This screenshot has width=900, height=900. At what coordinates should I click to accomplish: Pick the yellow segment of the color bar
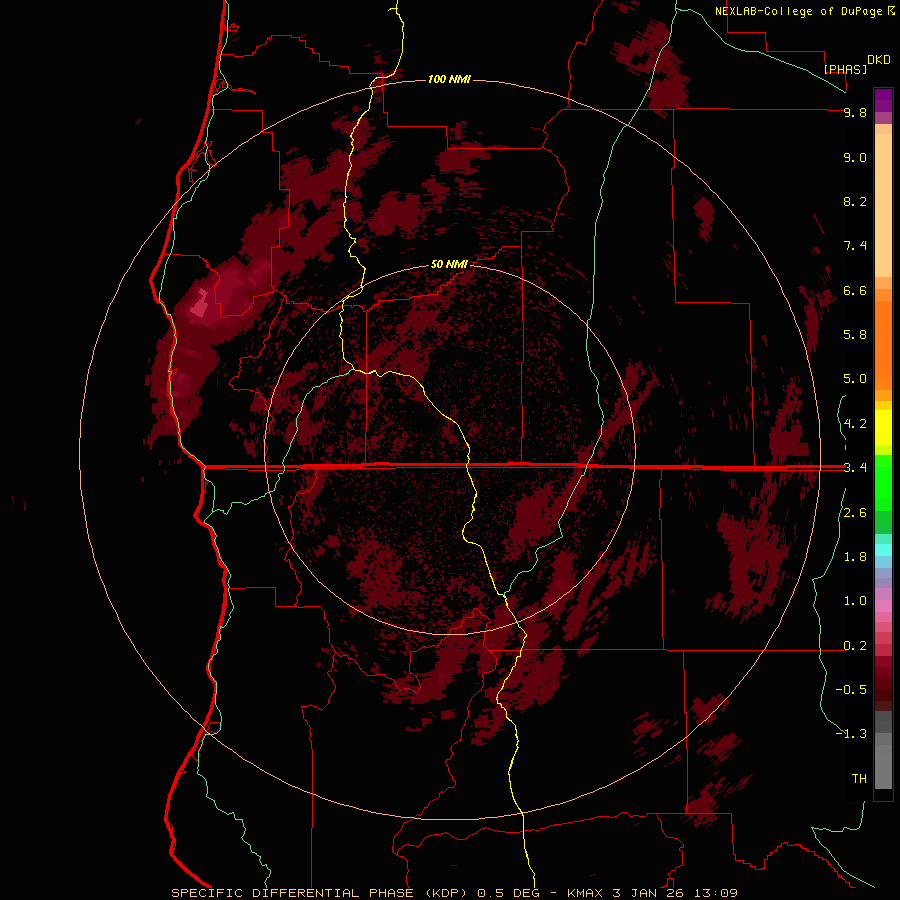(883, 428)
